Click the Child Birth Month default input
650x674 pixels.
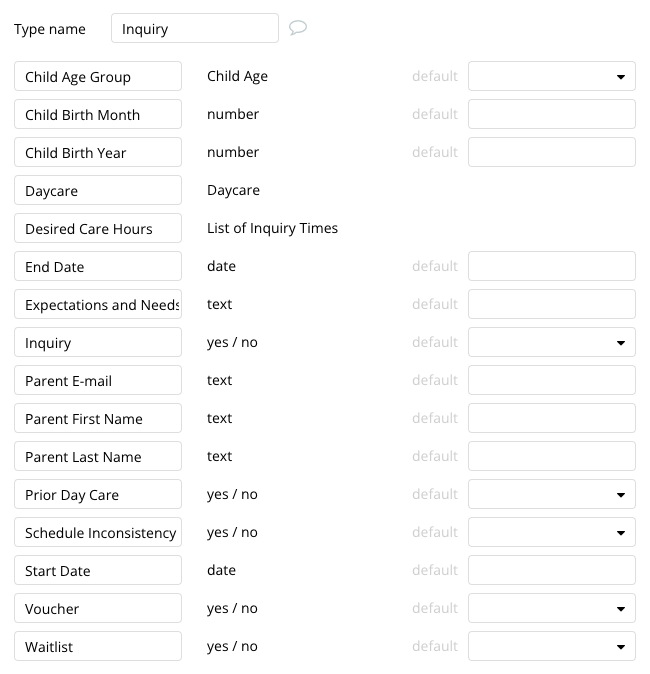coord(551,114)
